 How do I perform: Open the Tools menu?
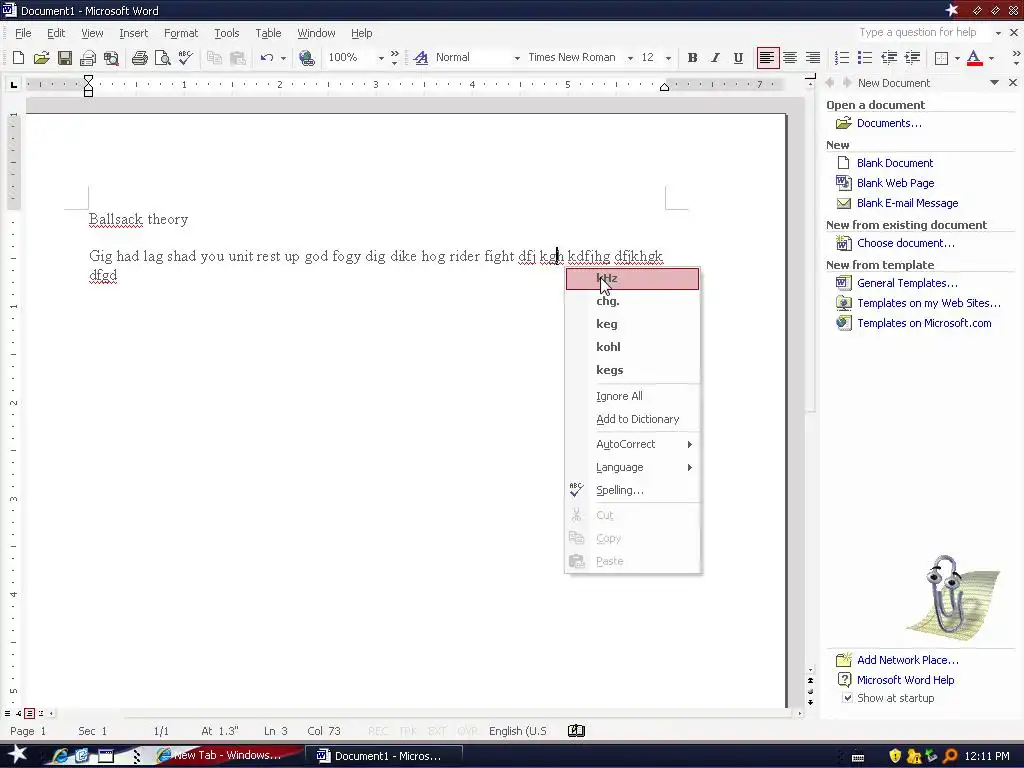point(227,33)
